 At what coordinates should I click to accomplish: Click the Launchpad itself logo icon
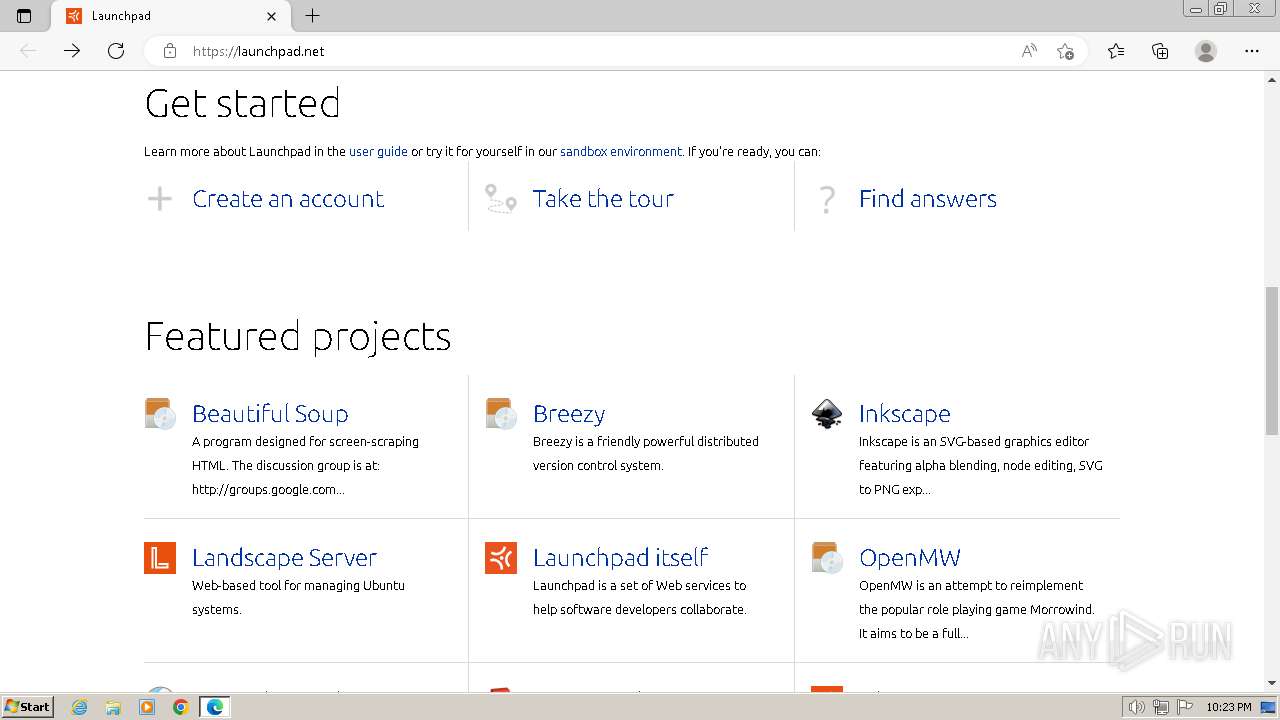coord(501,558)
